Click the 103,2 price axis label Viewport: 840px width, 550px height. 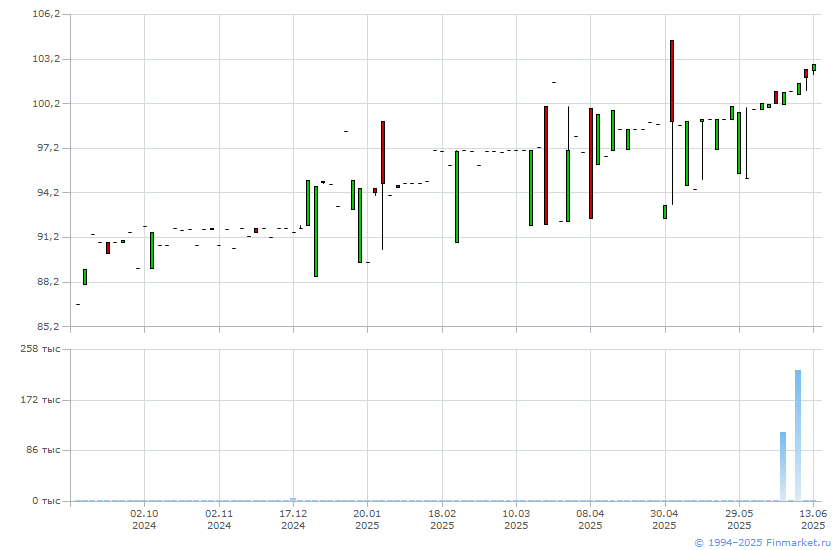(47, 58)
